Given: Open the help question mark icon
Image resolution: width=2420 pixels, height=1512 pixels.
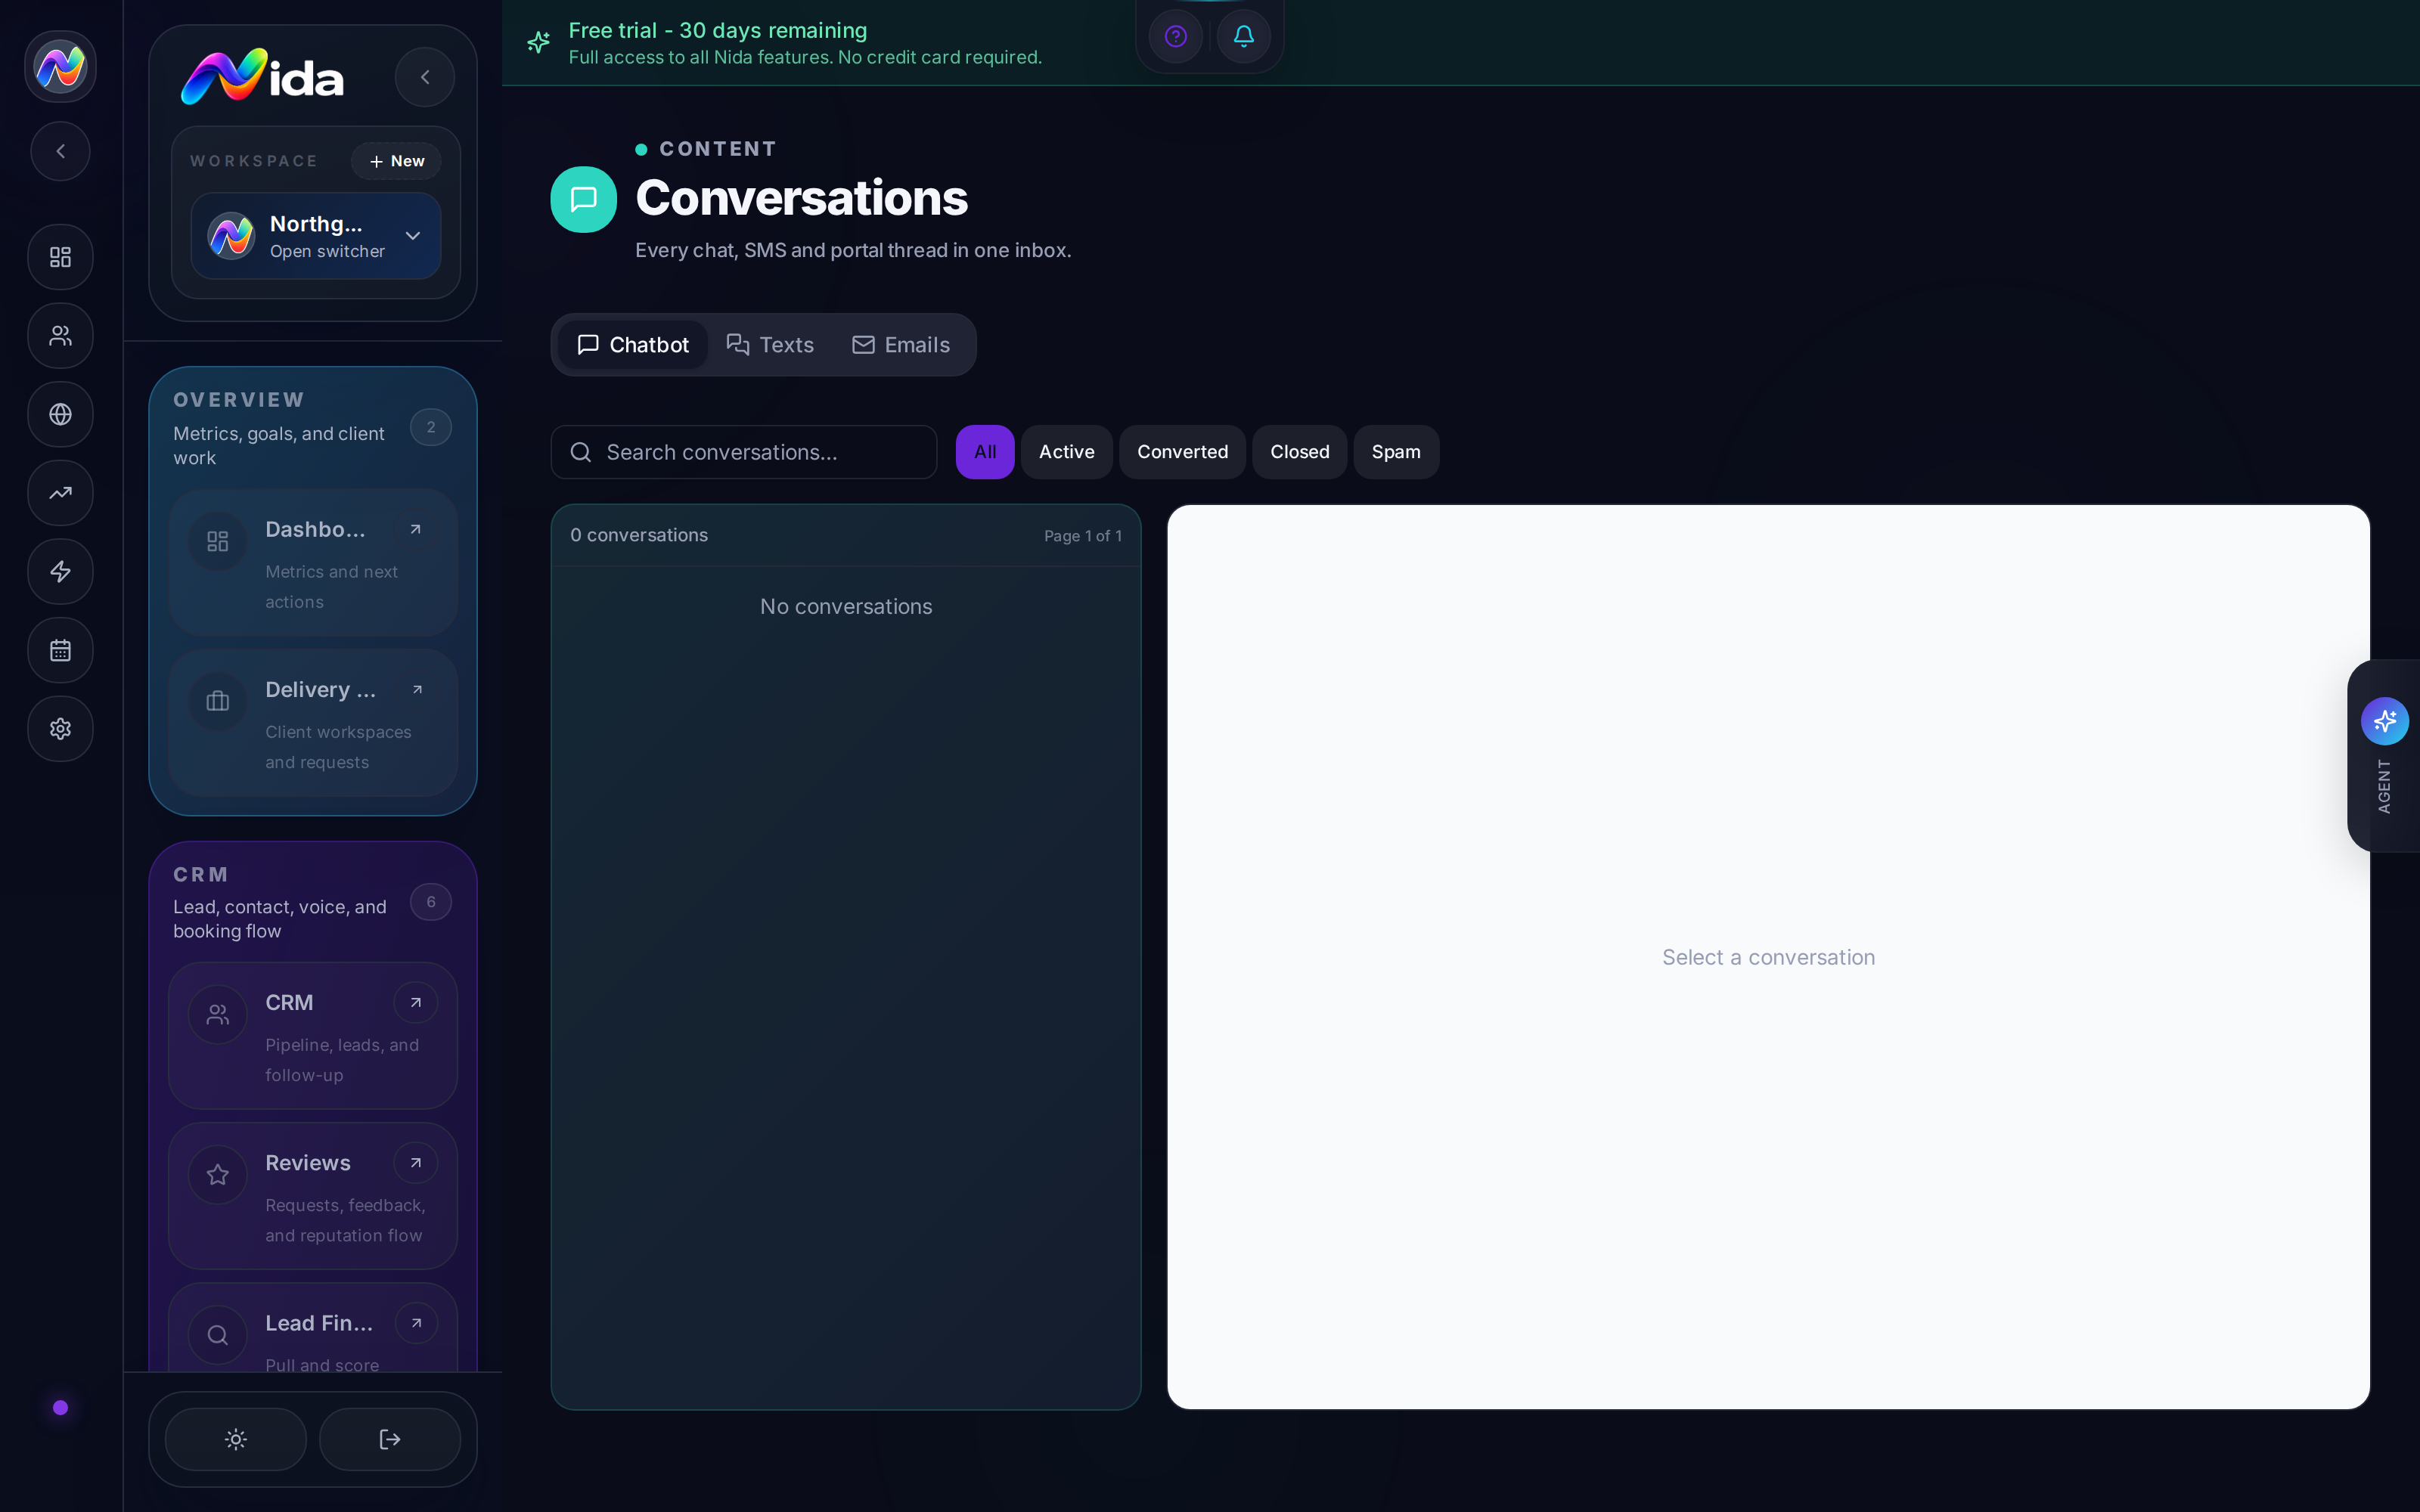Looking at the screenshot, I should click(x=1176, y=37).
